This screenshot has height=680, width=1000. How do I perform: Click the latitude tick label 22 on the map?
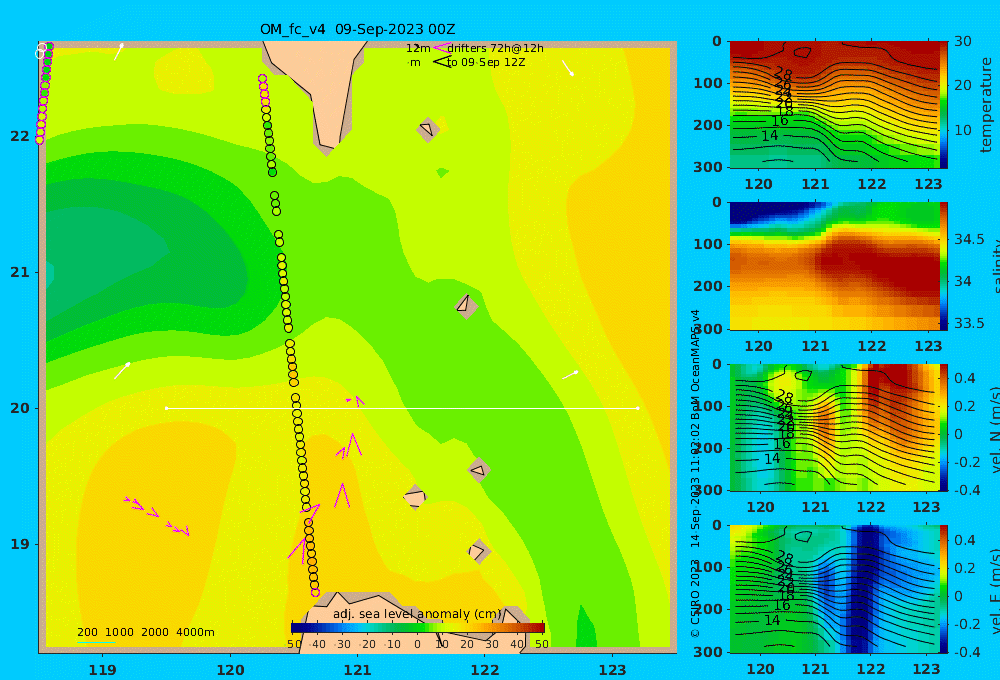pyautogui.click(x=20, y=136)
